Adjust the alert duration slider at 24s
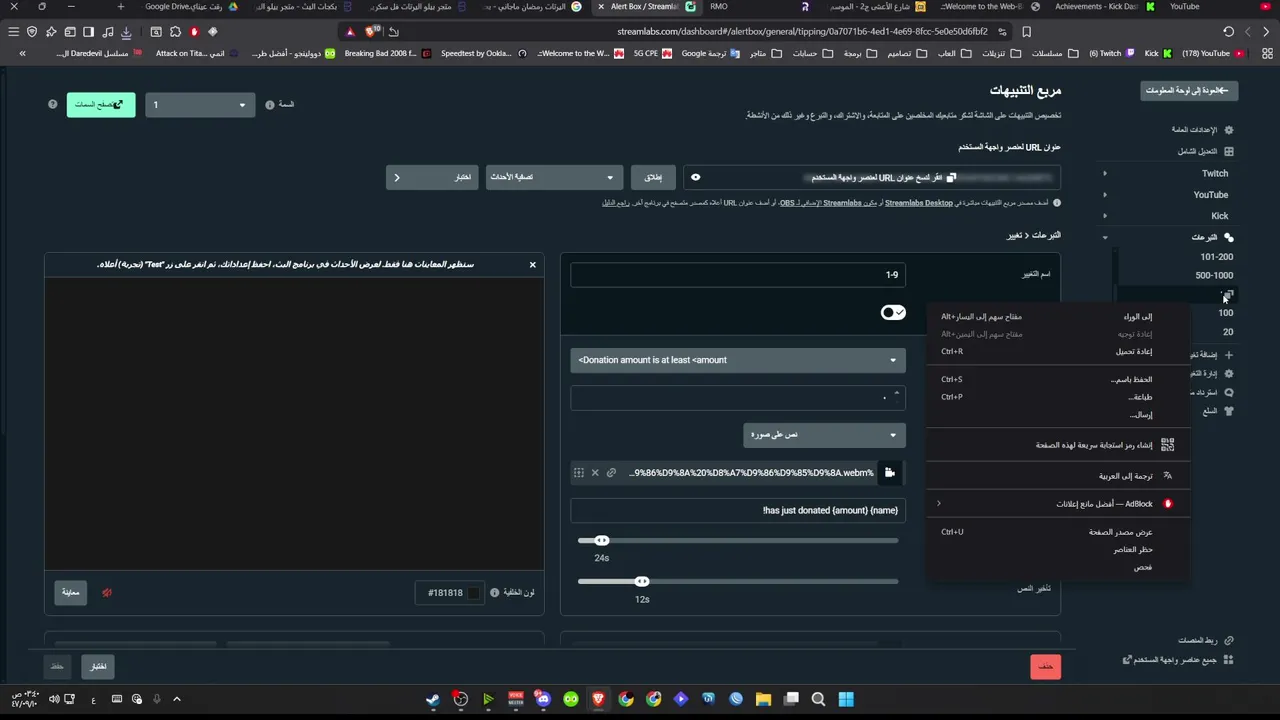The image size is (1280, 720). 602,541
